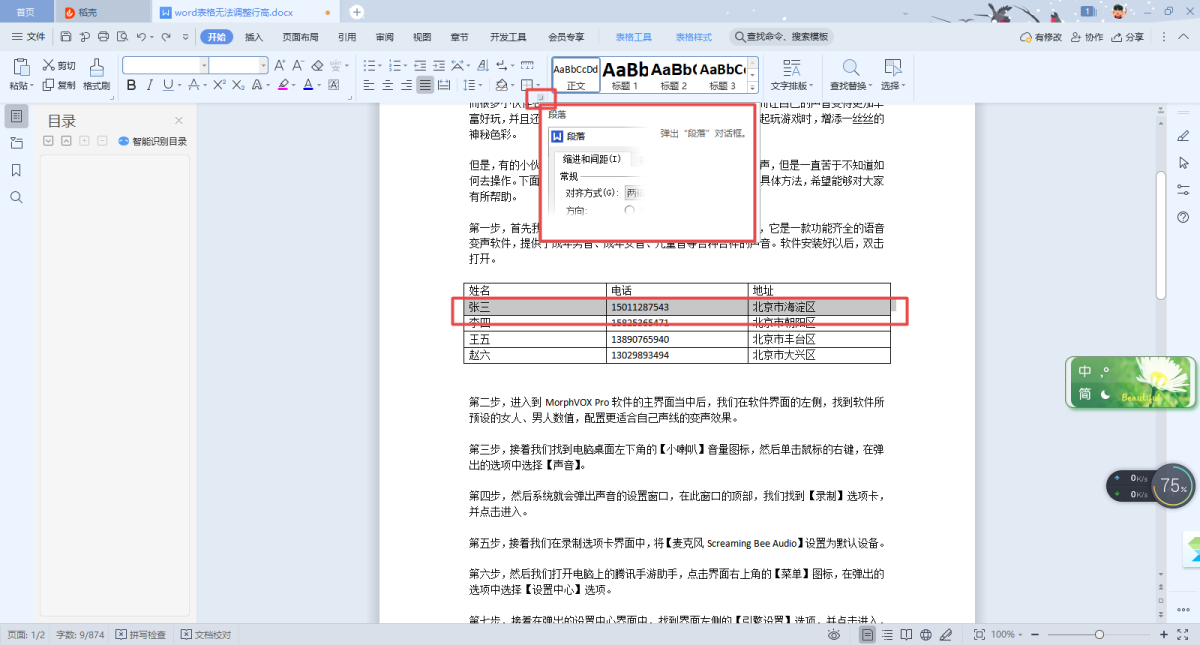Click the save icon in quick access bar
The height and width of the screenshot is (645, 1200).
tap(65, 37)
